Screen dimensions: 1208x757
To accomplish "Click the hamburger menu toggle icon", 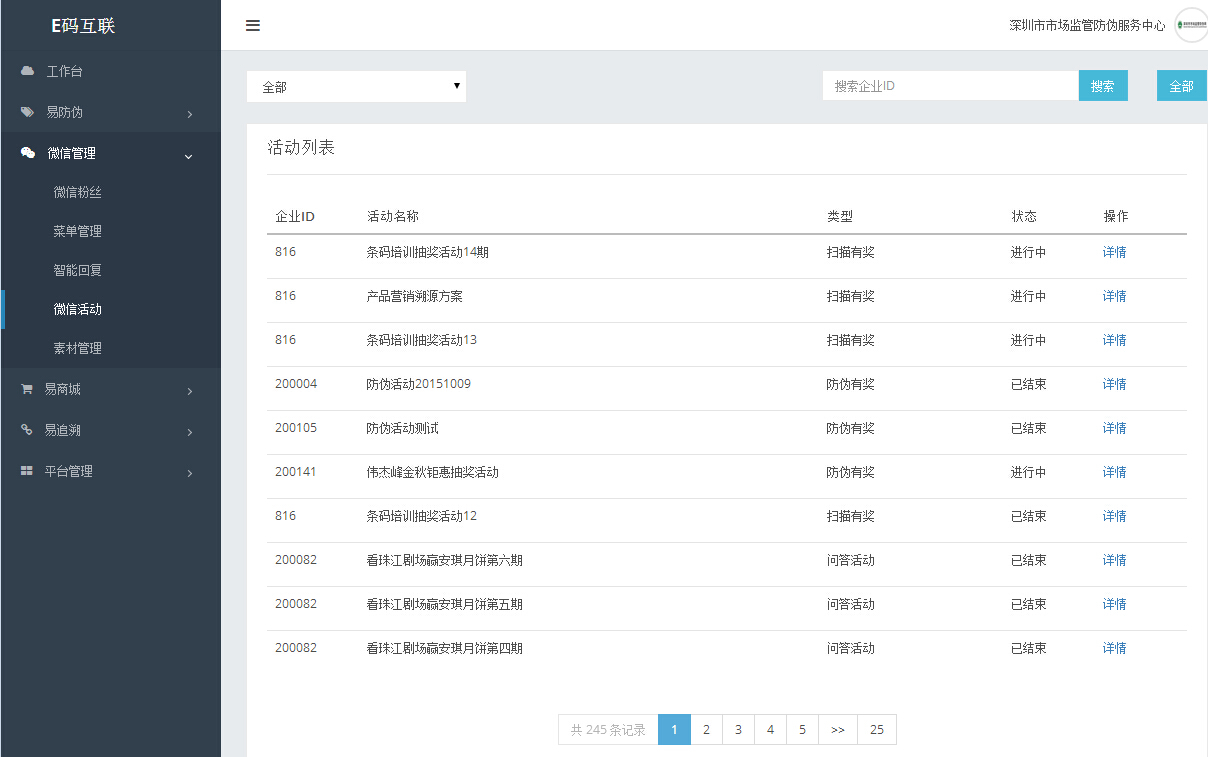I will 253,26.
